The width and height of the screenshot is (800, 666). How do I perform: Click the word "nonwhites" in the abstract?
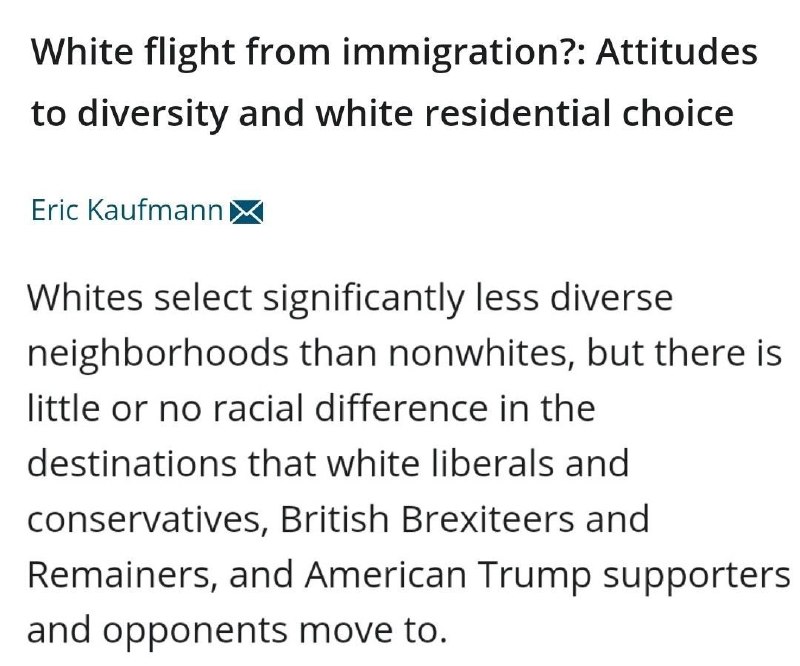click(480, 353)
